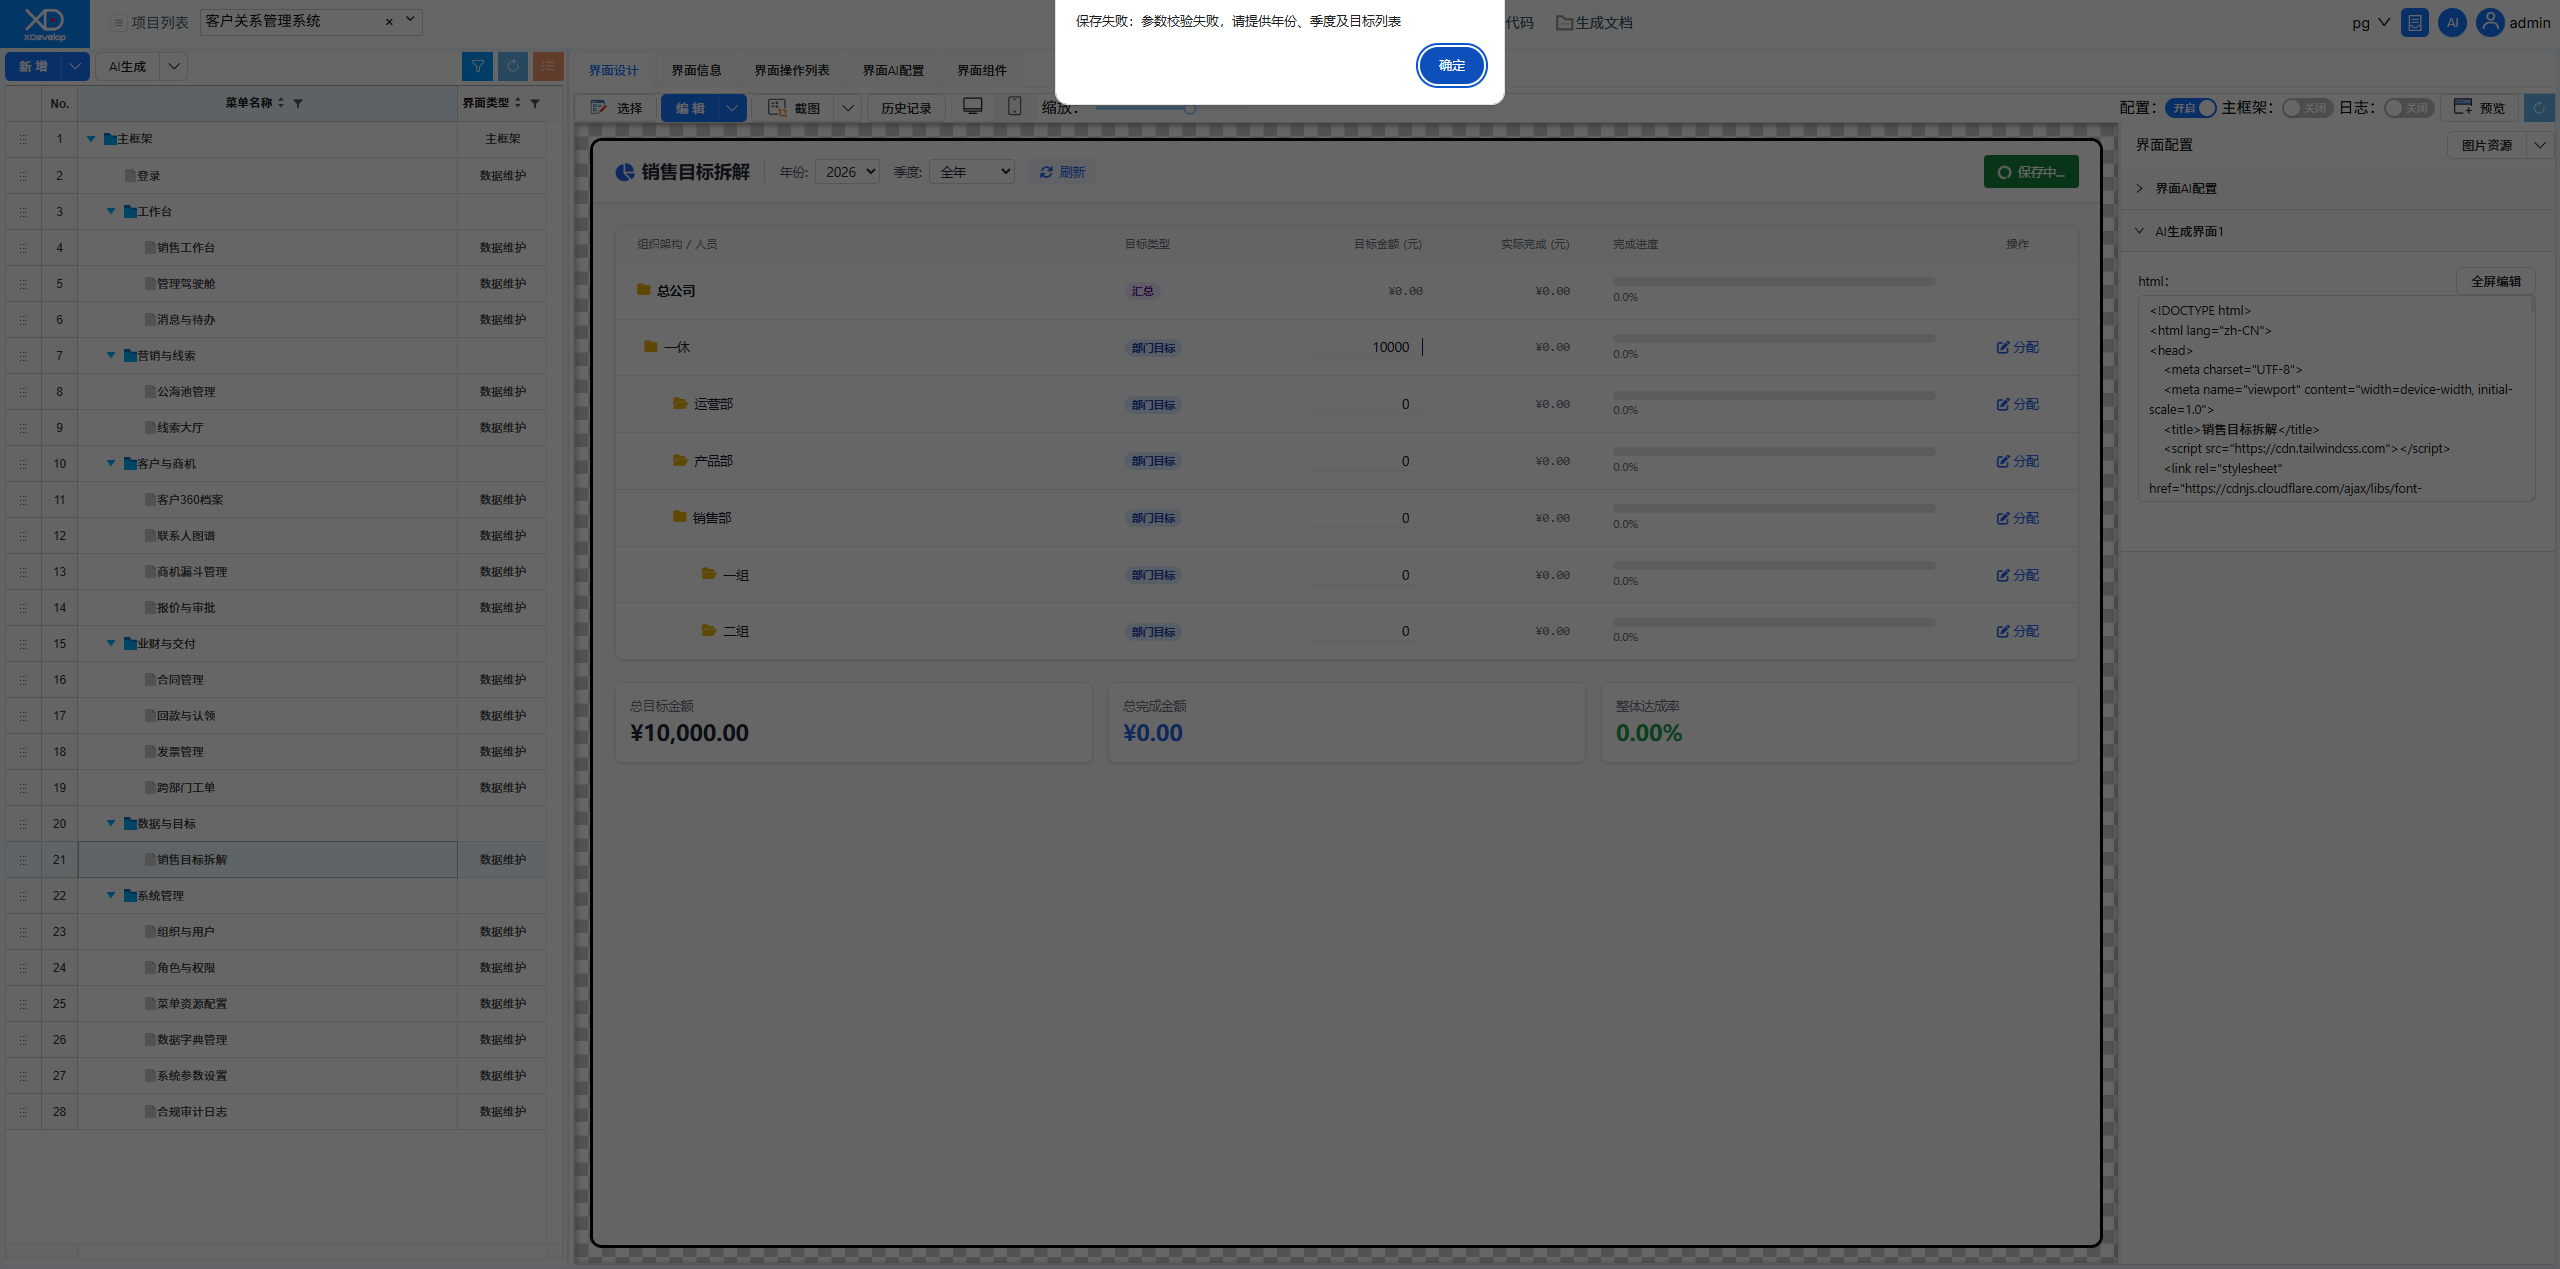Click the blue filter icon button
Screen dimensions: 2560x1269
(x=477, y=66)
